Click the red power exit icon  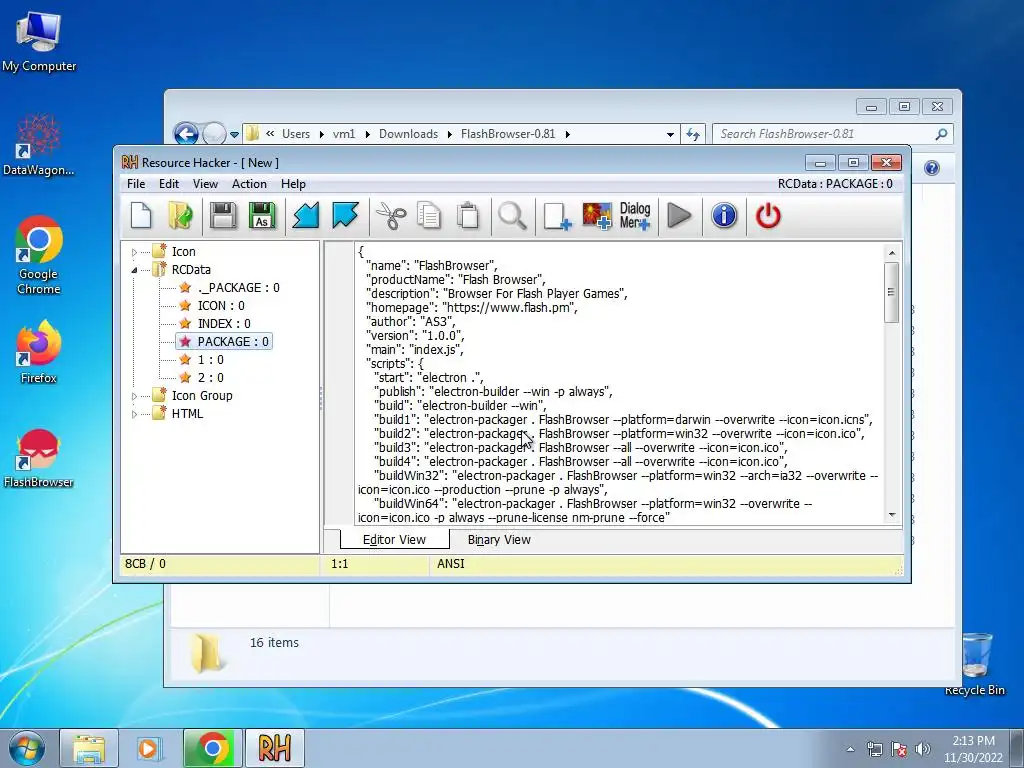[768, 216]
